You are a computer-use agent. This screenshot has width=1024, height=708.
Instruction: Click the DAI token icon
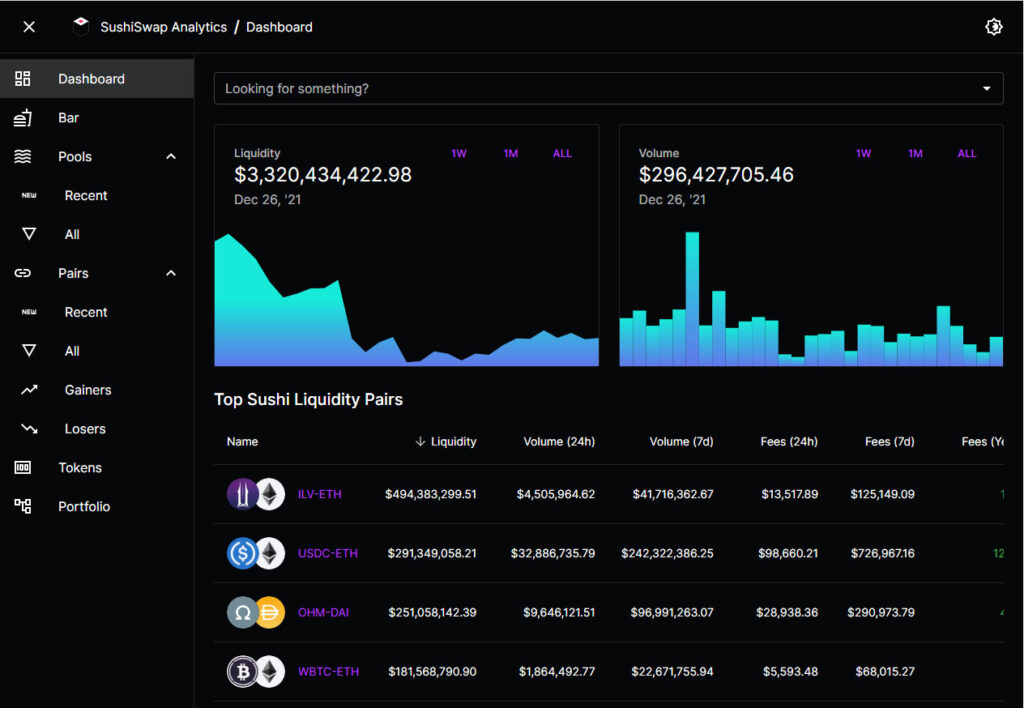pyautogui.click(x=270, y=613)
